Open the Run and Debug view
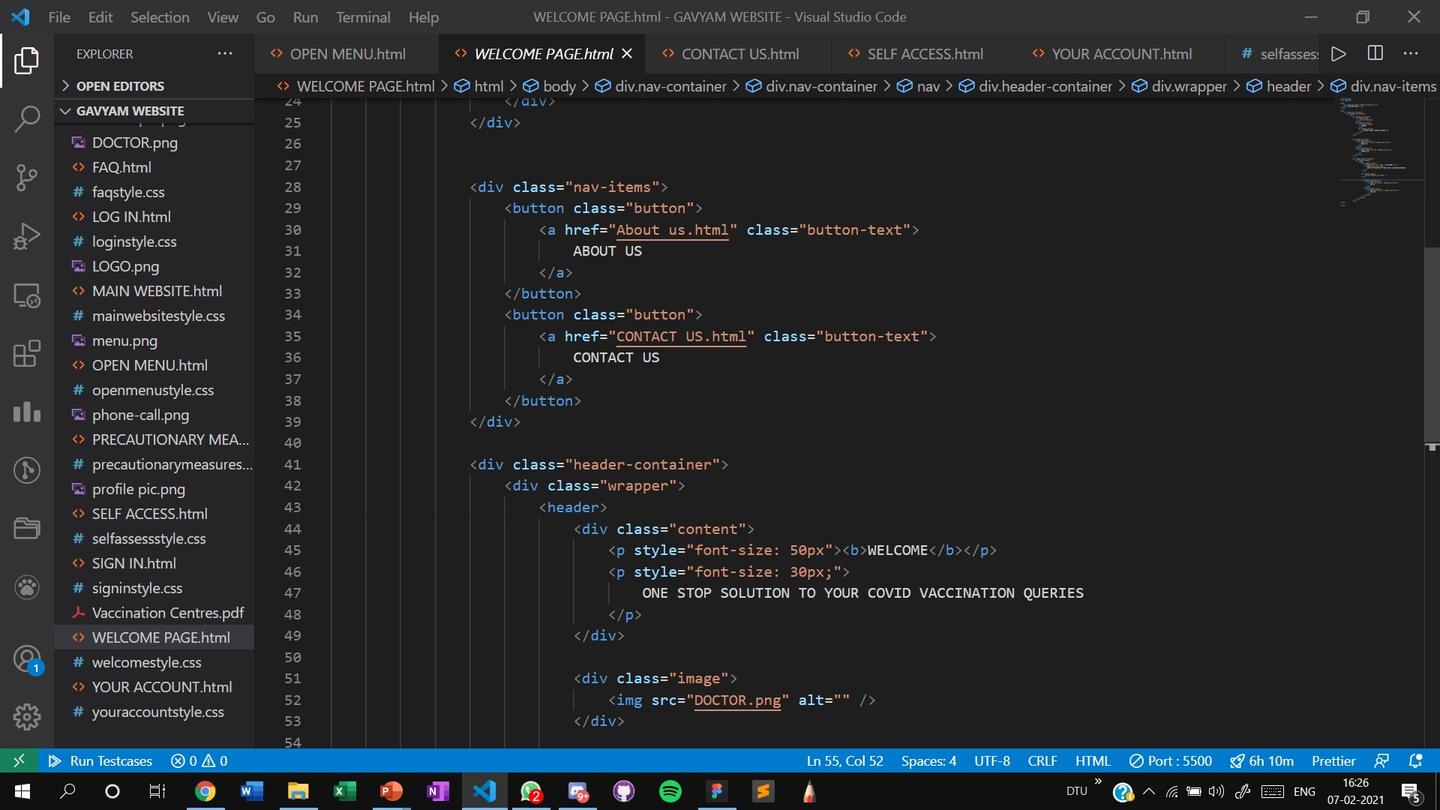The height and width of the screenshot is (810, 1440). [27, 237]
